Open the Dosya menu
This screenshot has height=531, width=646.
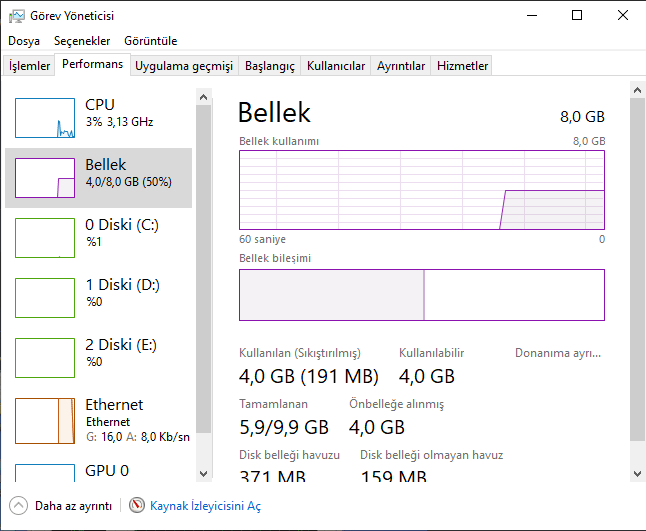24,41
